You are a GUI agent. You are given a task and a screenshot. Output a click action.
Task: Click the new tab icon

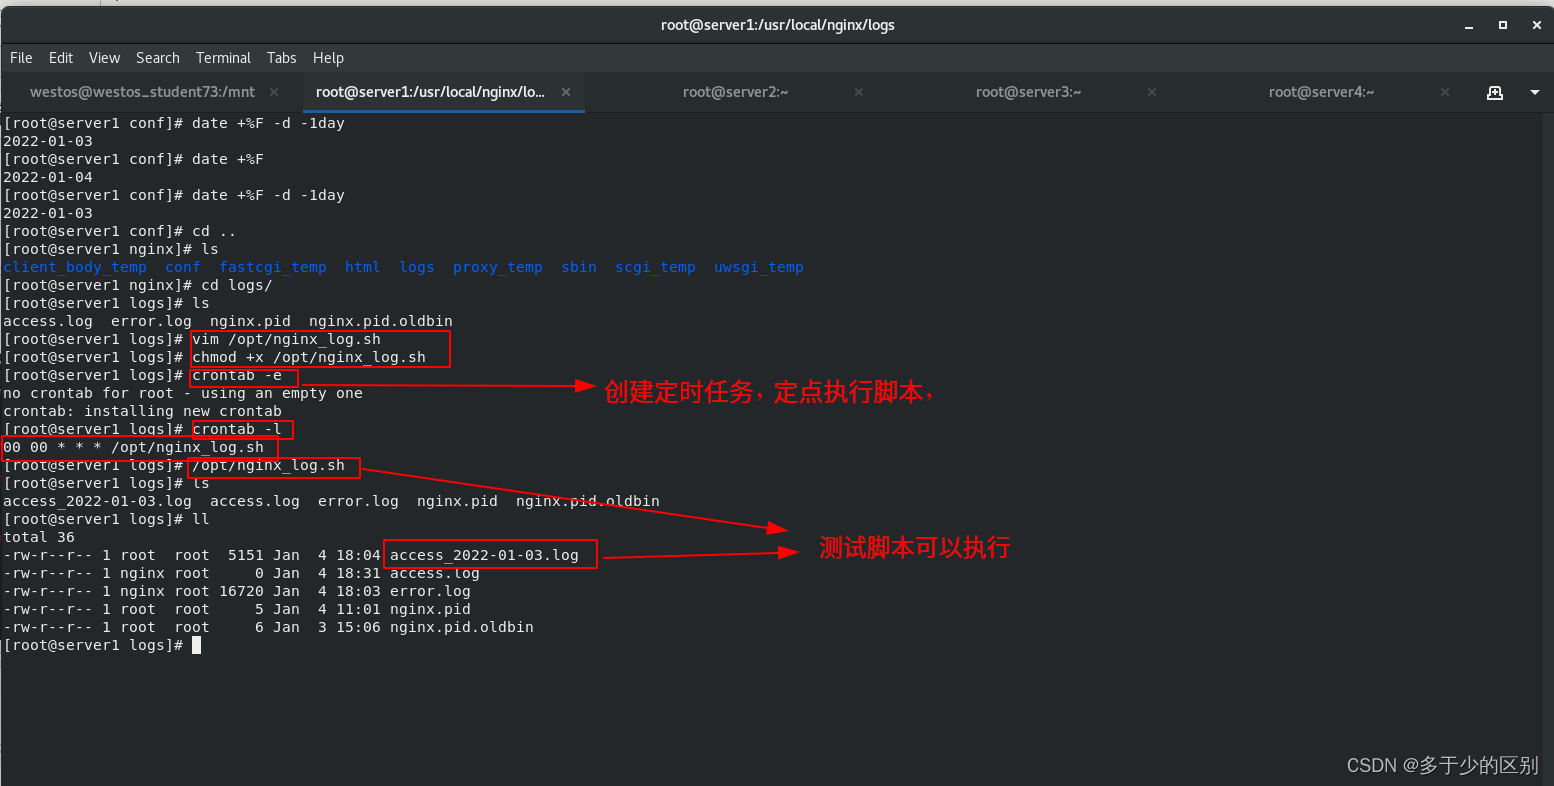coord(1495,92)
